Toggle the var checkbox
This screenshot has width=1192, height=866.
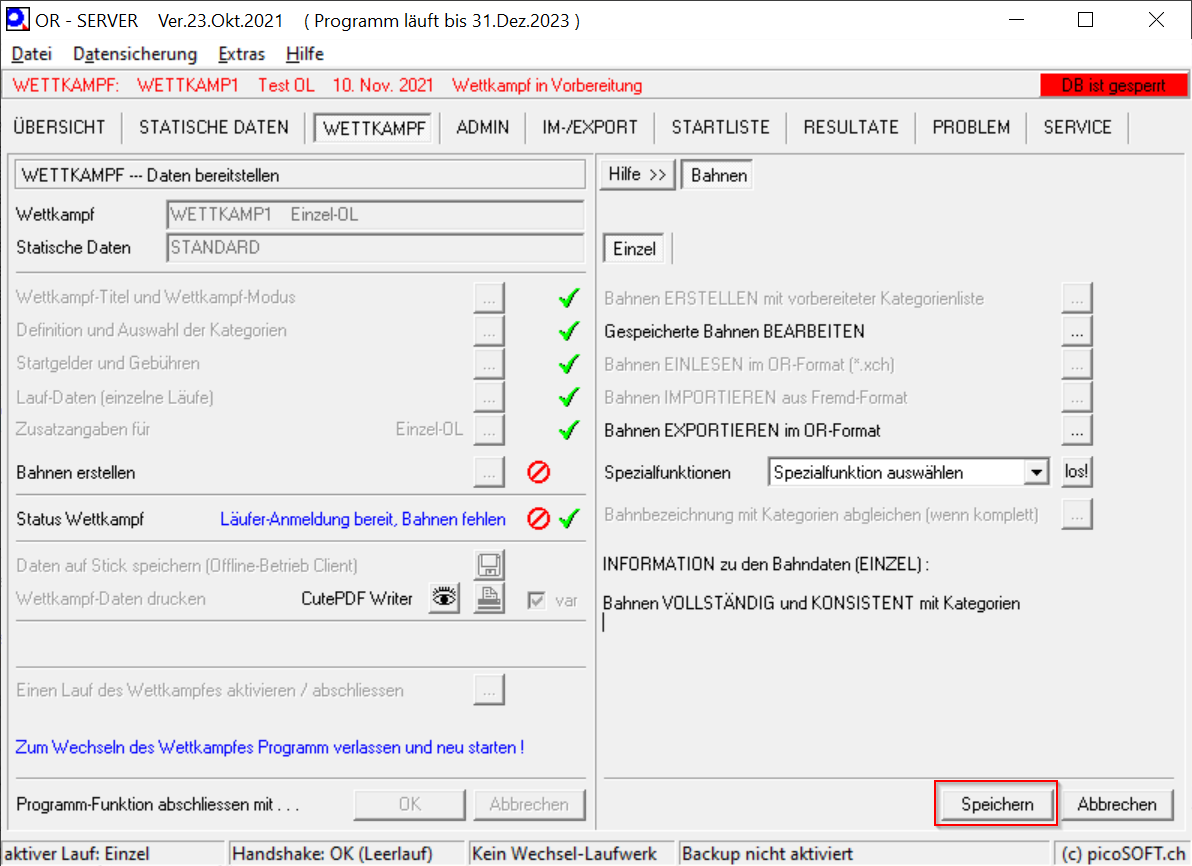[x=537, y=600]
